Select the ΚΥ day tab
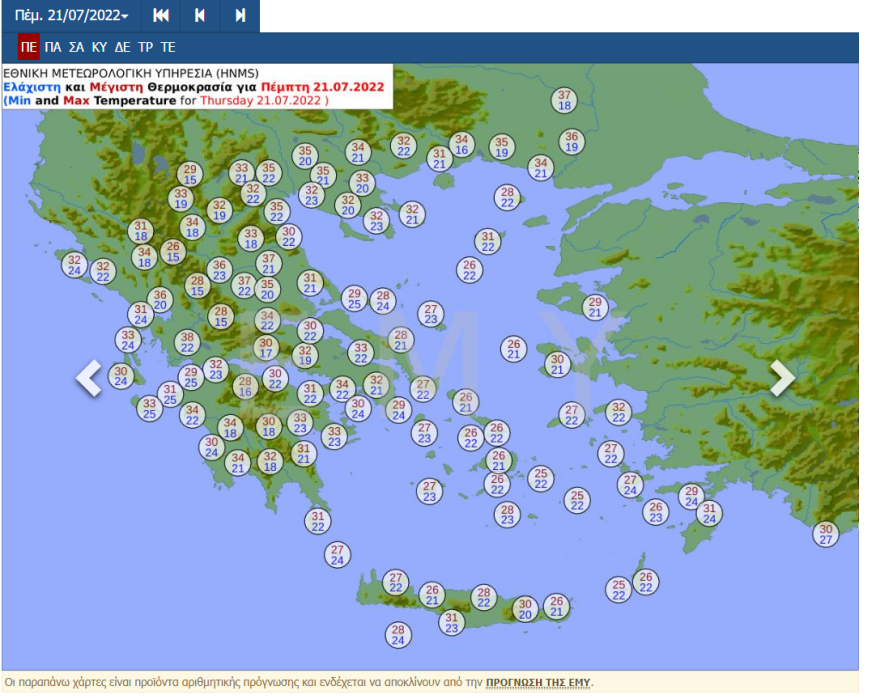Image resolution: width=880 pixels, height=699 pixels. pyautogui.click(x=99, y=47)
